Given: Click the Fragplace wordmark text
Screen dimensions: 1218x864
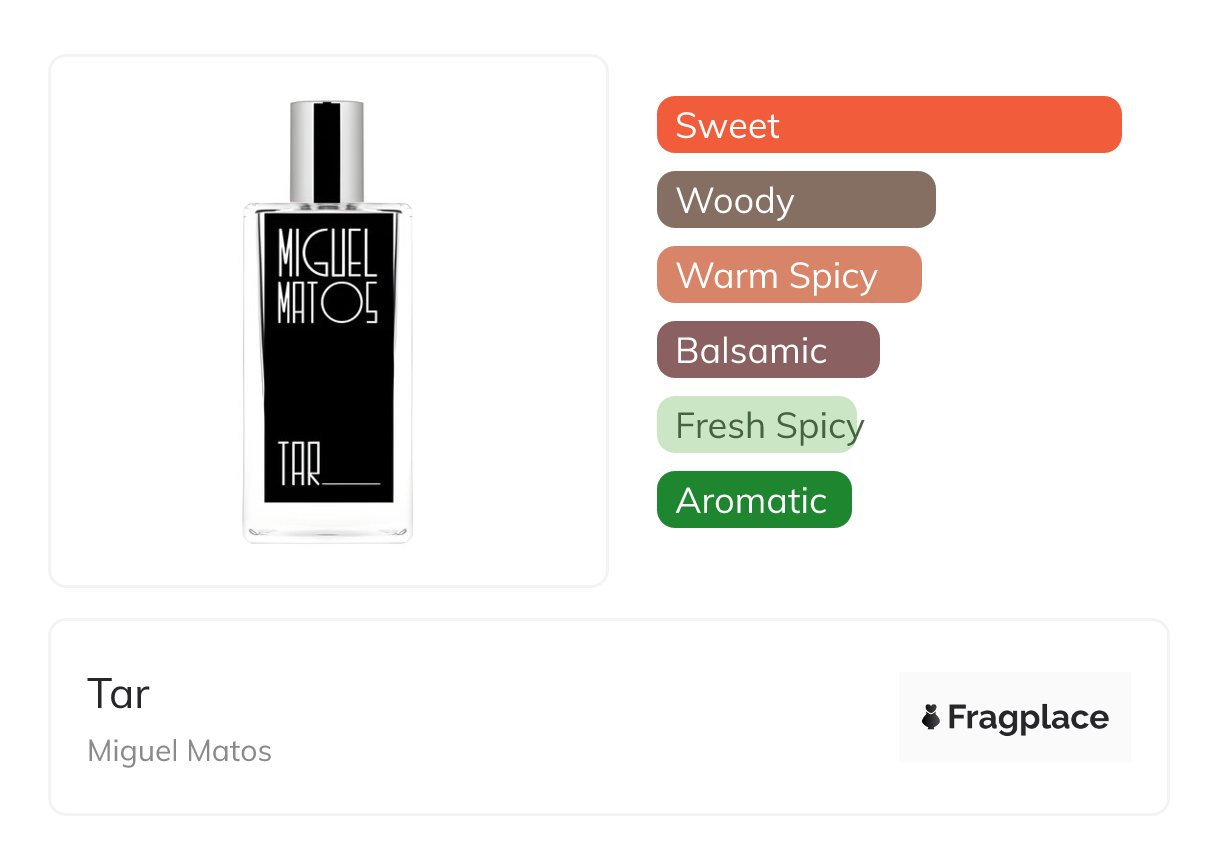Looking at the screenshot, I should [x=1028, y=717].
